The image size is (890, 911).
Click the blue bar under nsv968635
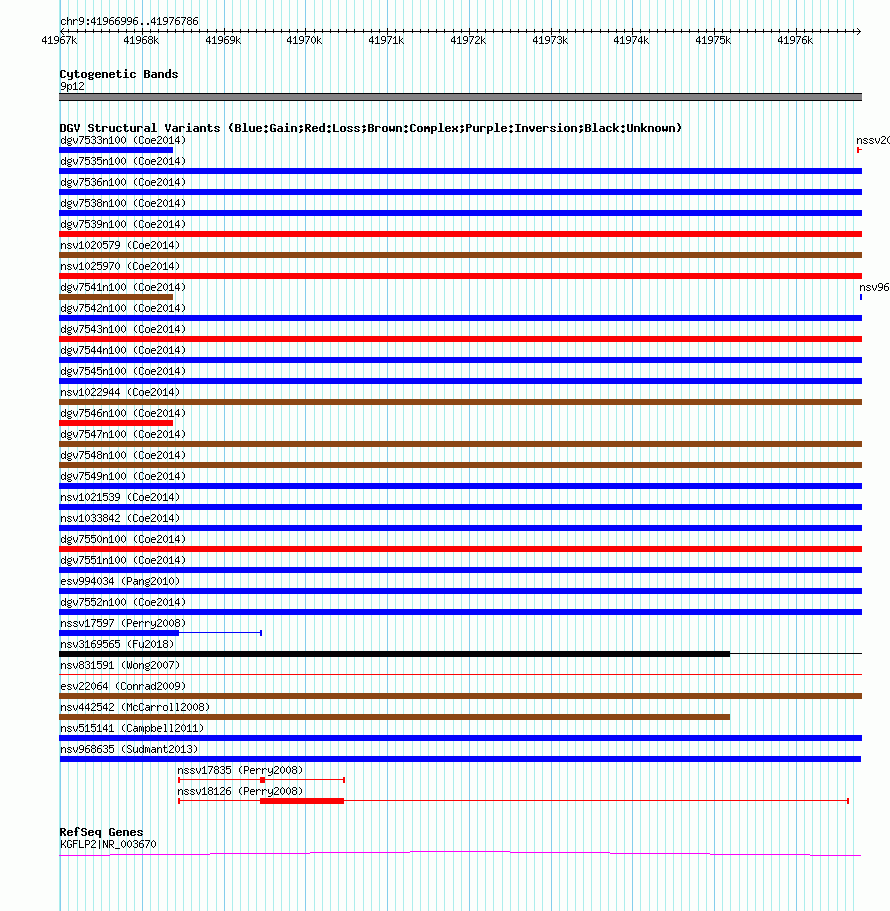(460, 759)
